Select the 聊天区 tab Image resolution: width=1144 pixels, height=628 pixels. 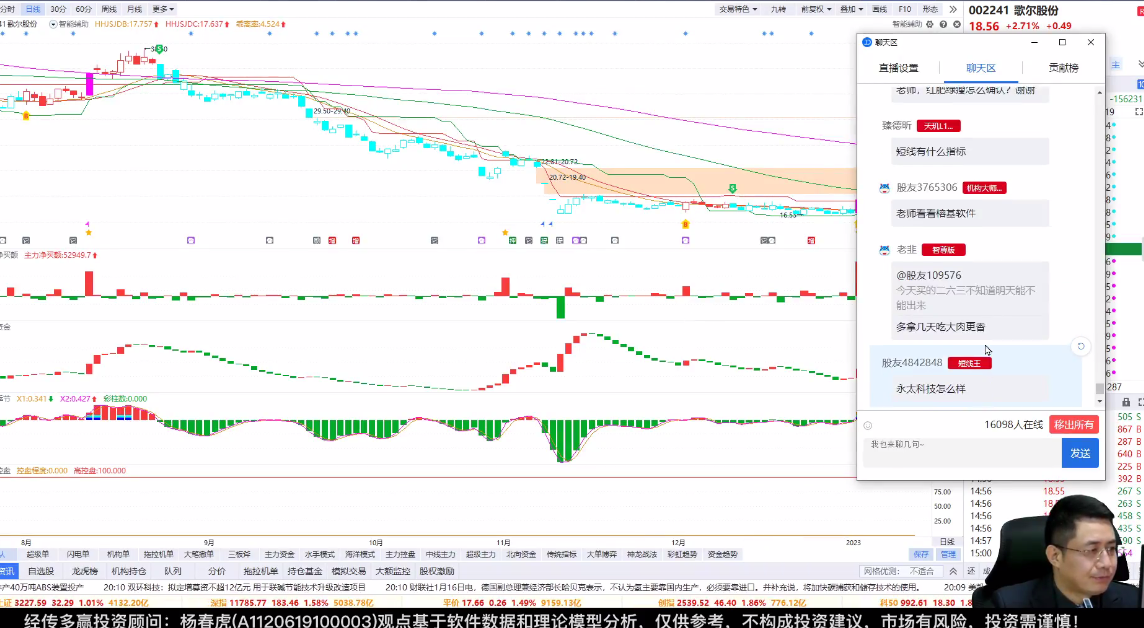[x=981, y=68]
